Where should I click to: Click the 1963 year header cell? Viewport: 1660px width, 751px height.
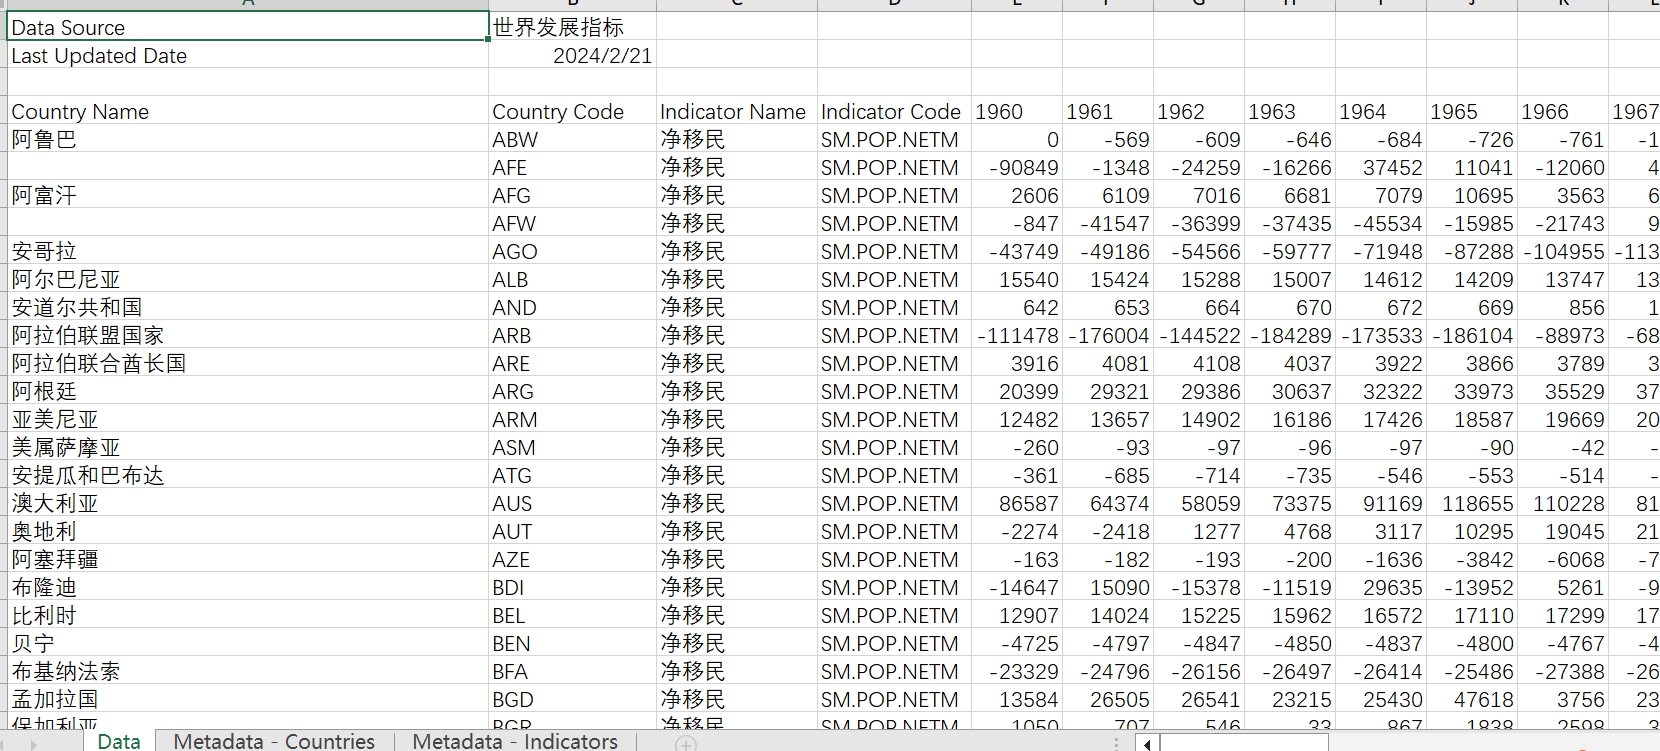click(x=1290, y=111)
